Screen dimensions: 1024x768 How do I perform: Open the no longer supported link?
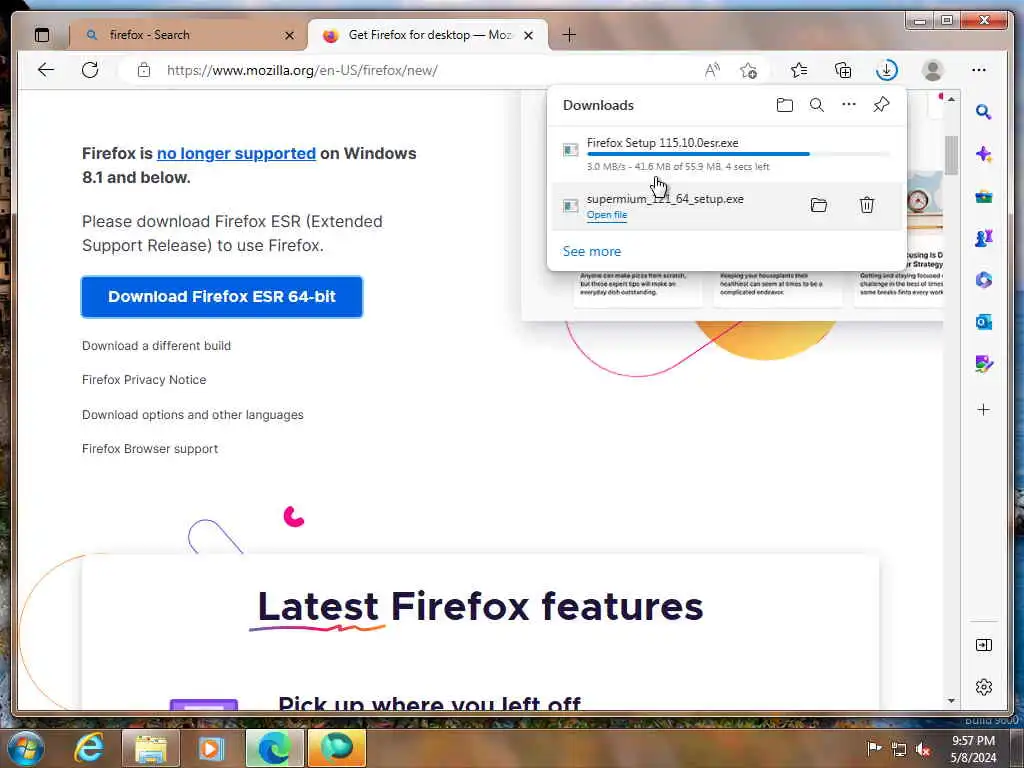236,153
